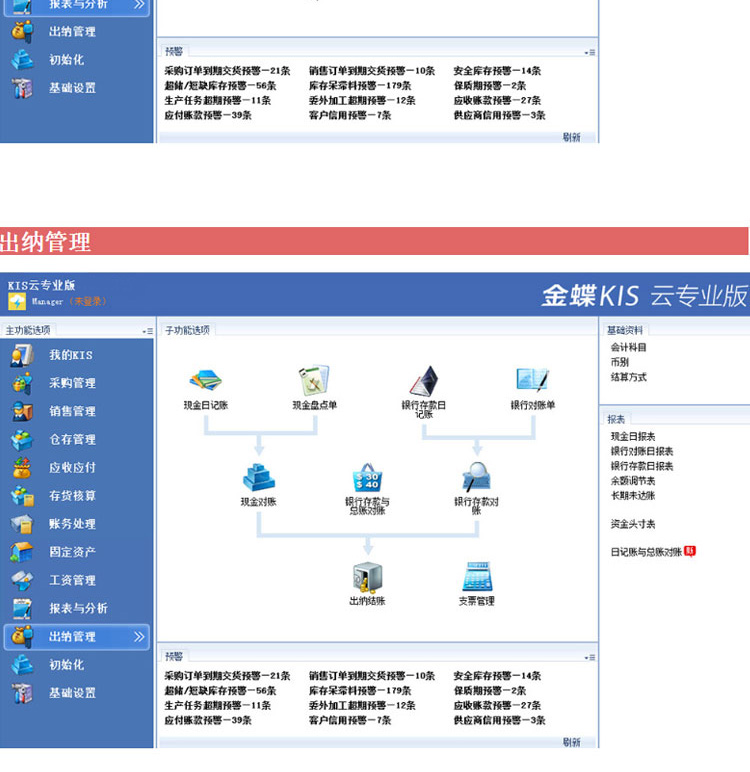
Task: Open 会计科目 link
Action: [x=628, y=347]
